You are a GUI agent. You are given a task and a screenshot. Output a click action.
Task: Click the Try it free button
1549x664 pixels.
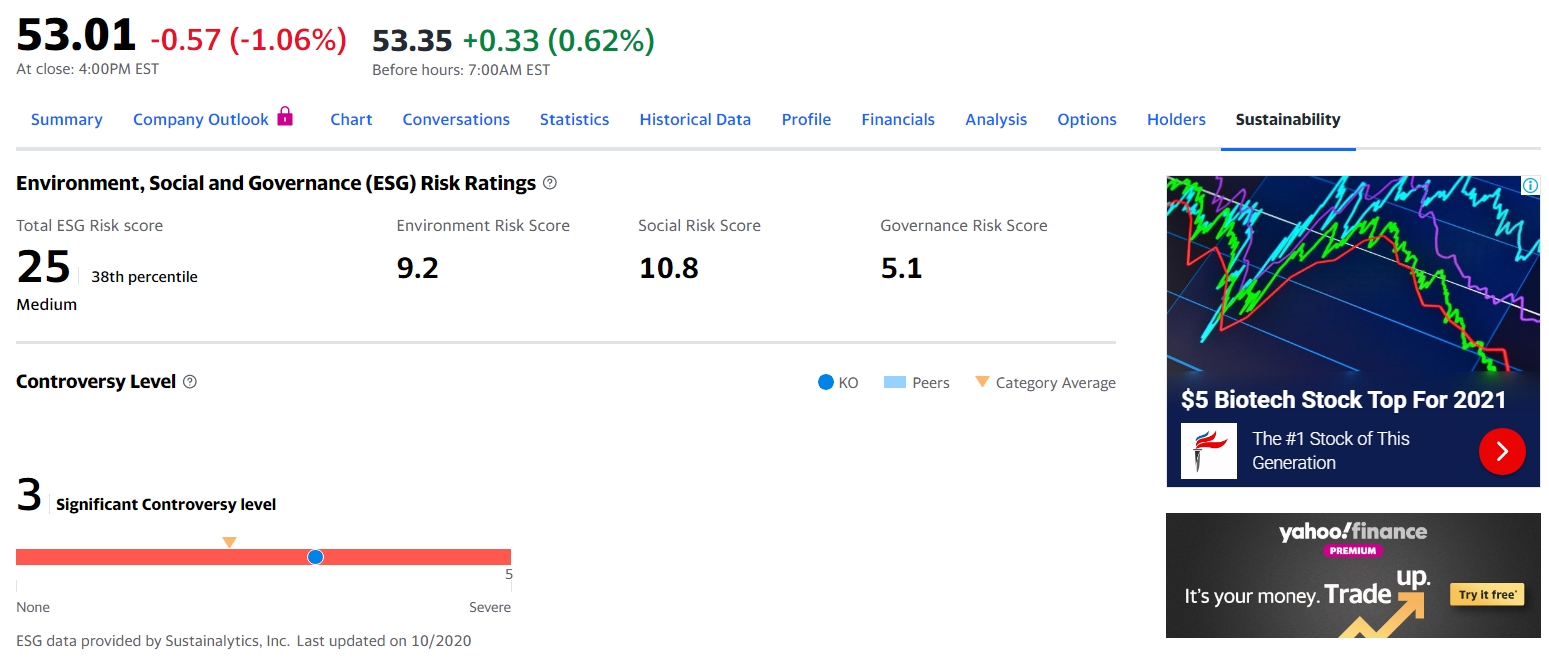(x=1488, y=595)
